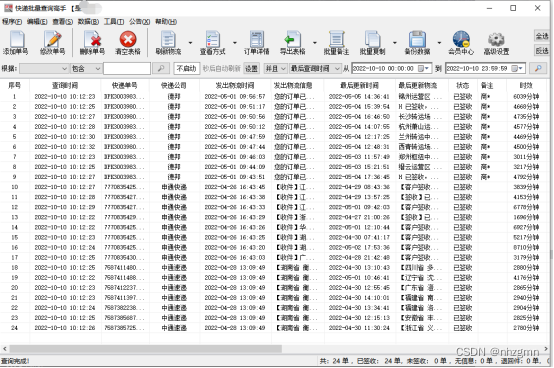This screenshot has height=368, width=554.
Task: Click the magnifier button beside the keyword field
Action: click(161, 68)
